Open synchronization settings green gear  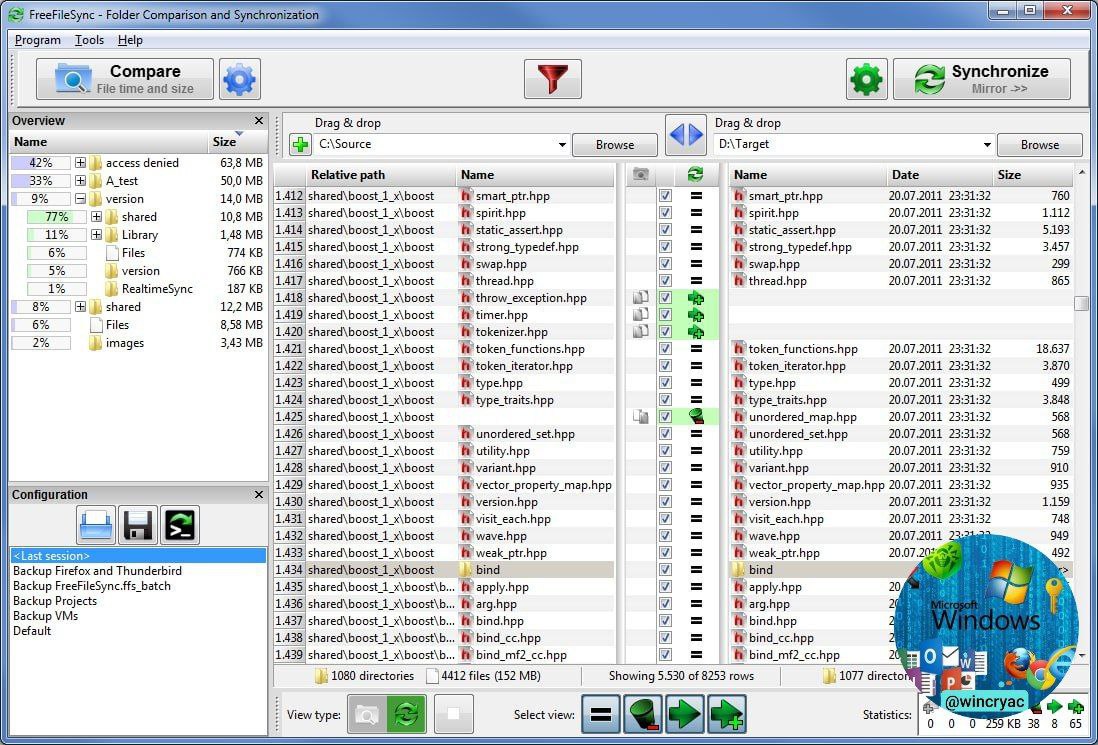pyautogui.click(x=866, y=78)
